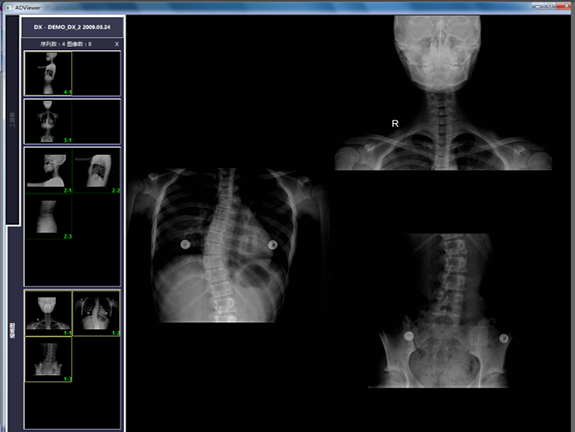Select the DX - DEMO_DX_2 2009.03.24 study header
The image size is (575, 432).
[x=72, y=27]
